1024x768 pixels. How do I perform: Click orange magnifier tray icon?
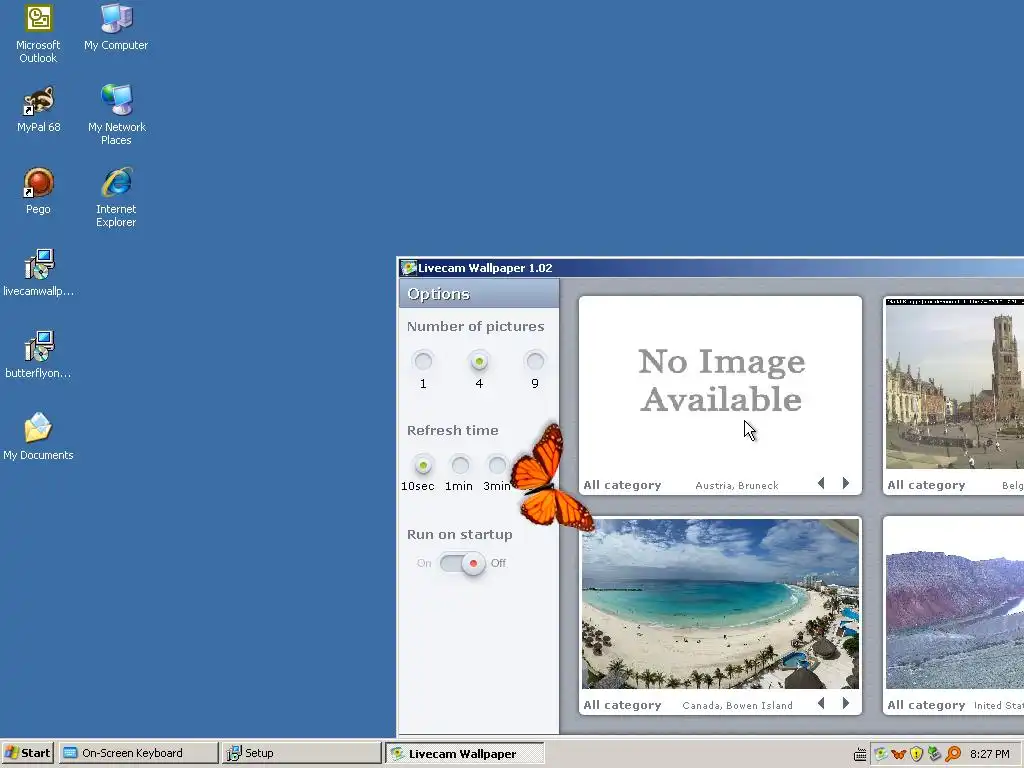tap(953, 754)
